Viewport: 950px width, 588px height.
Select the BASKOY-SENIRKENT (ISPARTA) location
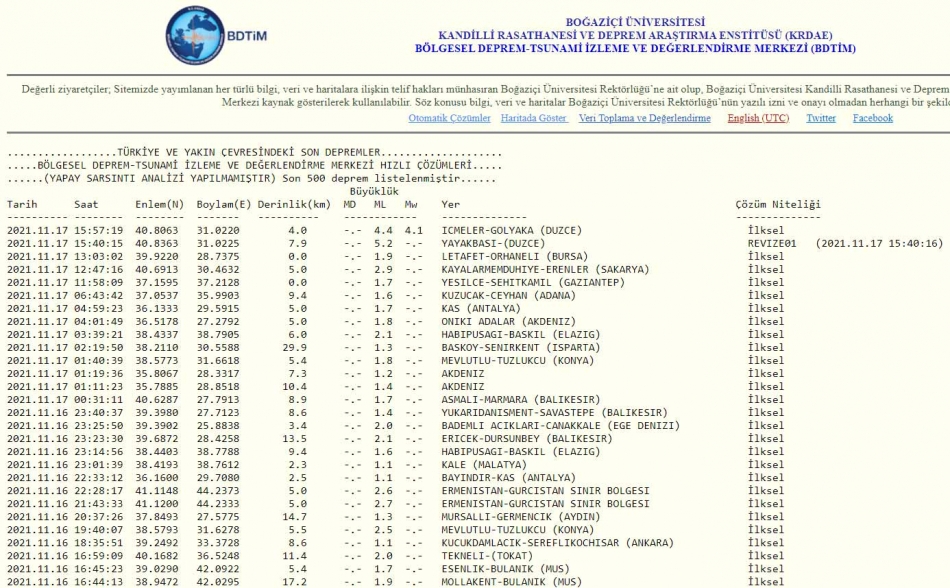click(x=520, y=348)
